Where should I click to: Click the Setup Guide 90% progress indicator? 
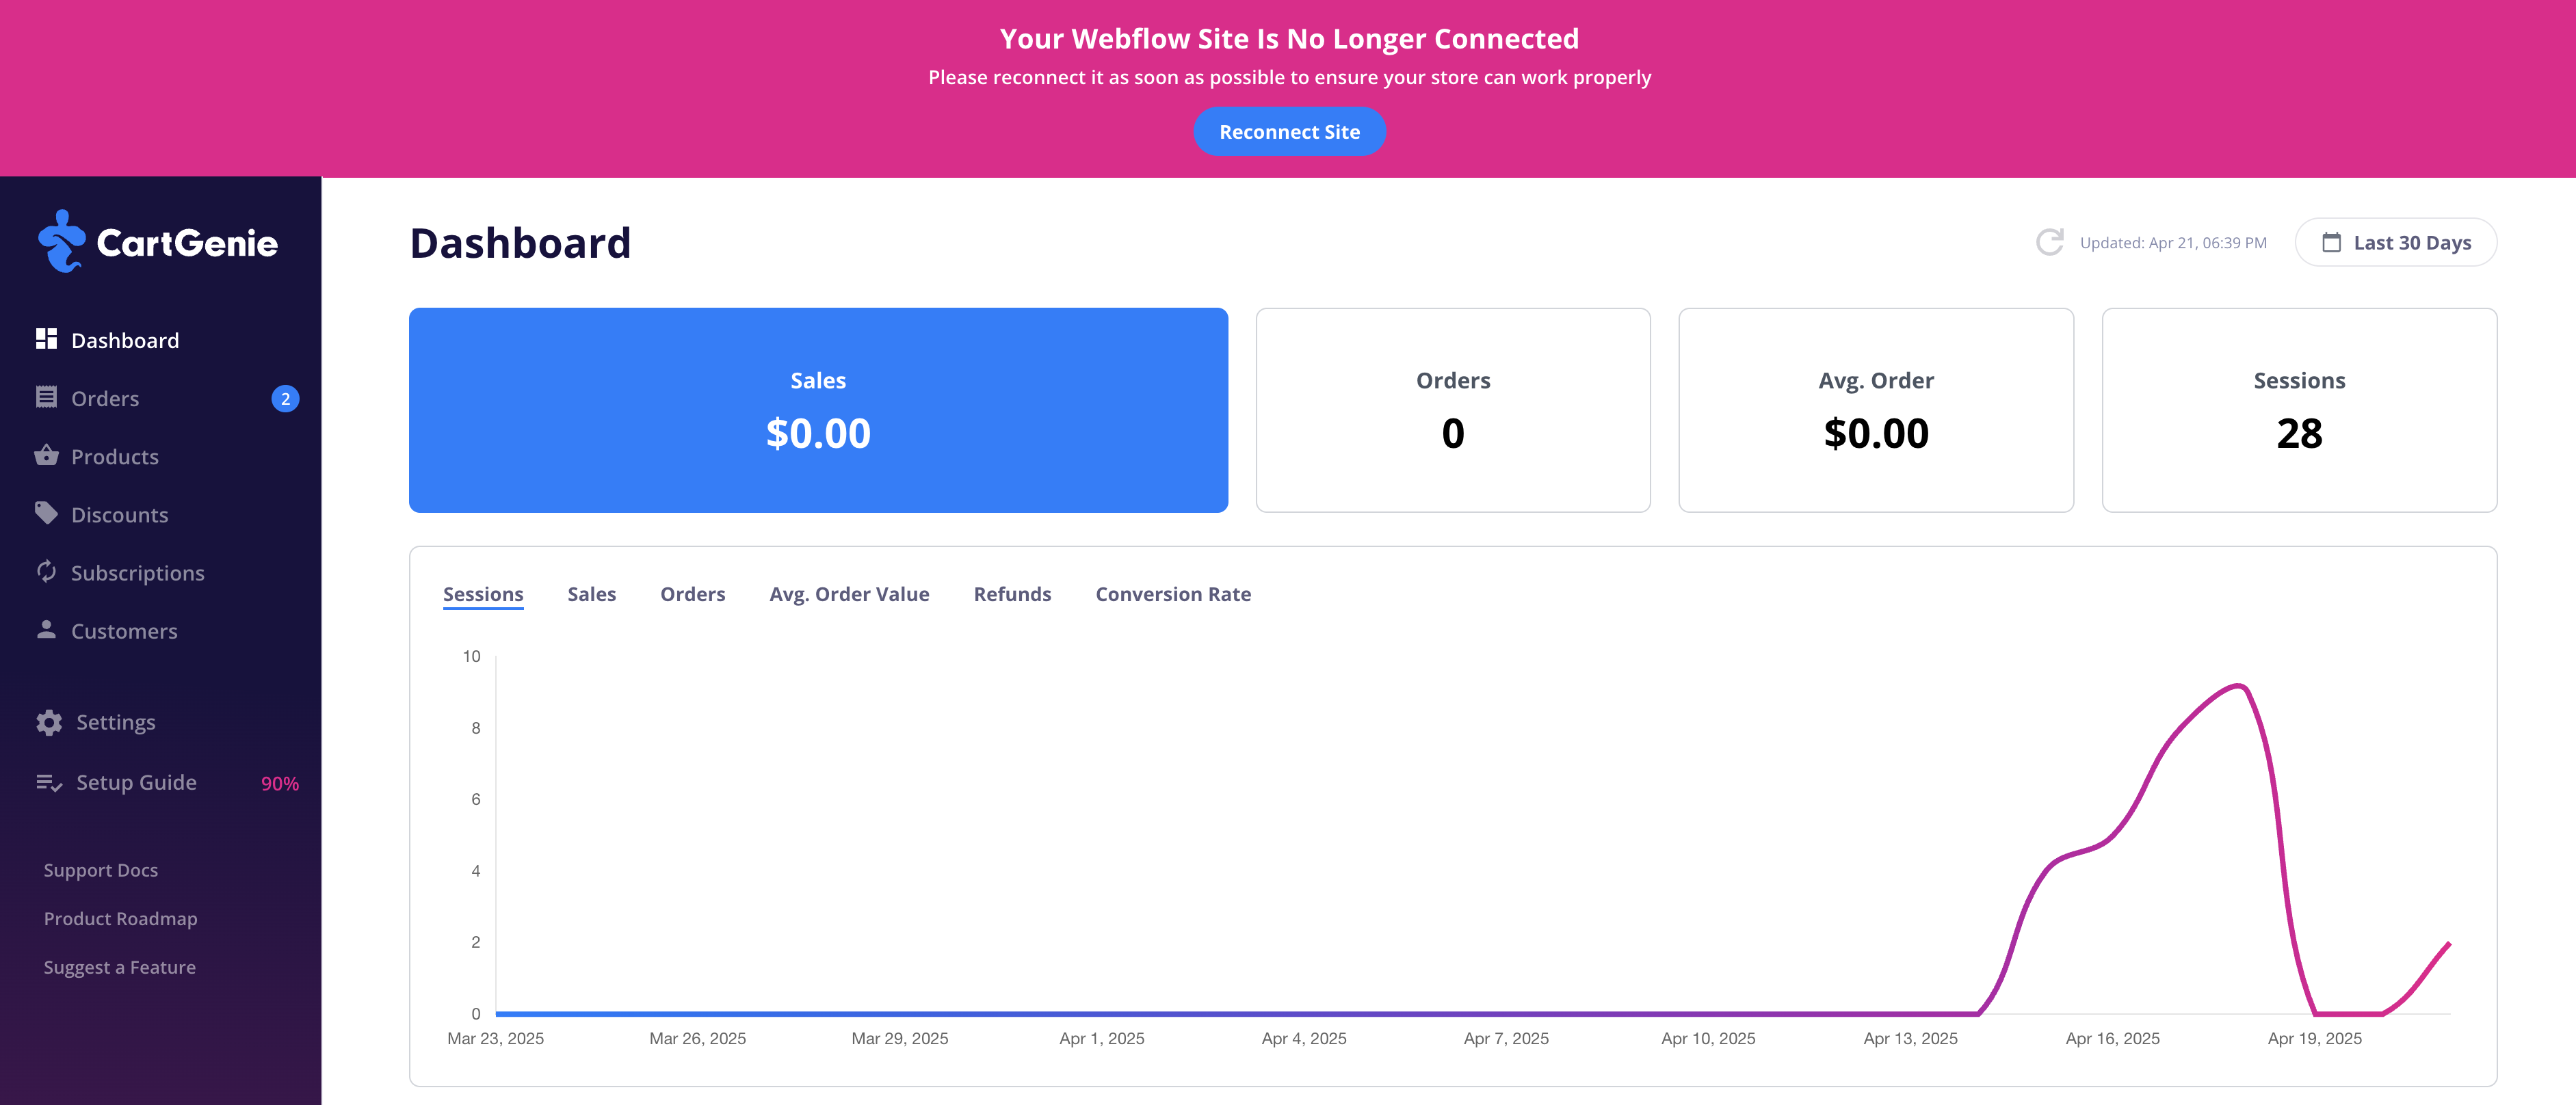coord(280,784)
